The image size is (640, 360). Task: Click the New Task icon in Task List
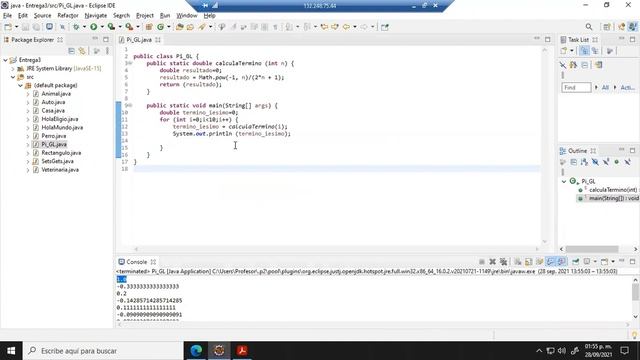coord(564,51)
